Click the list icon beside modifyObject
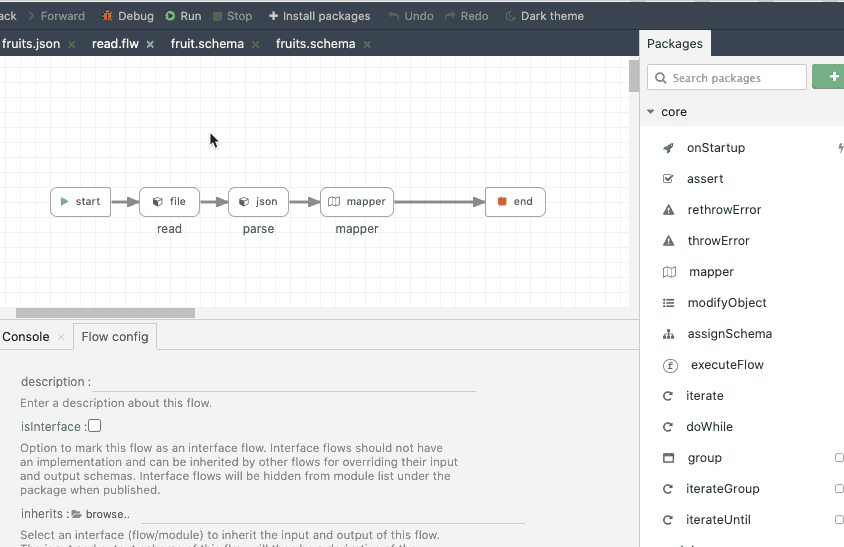The image size is (844, 547). tap(669, 303)
